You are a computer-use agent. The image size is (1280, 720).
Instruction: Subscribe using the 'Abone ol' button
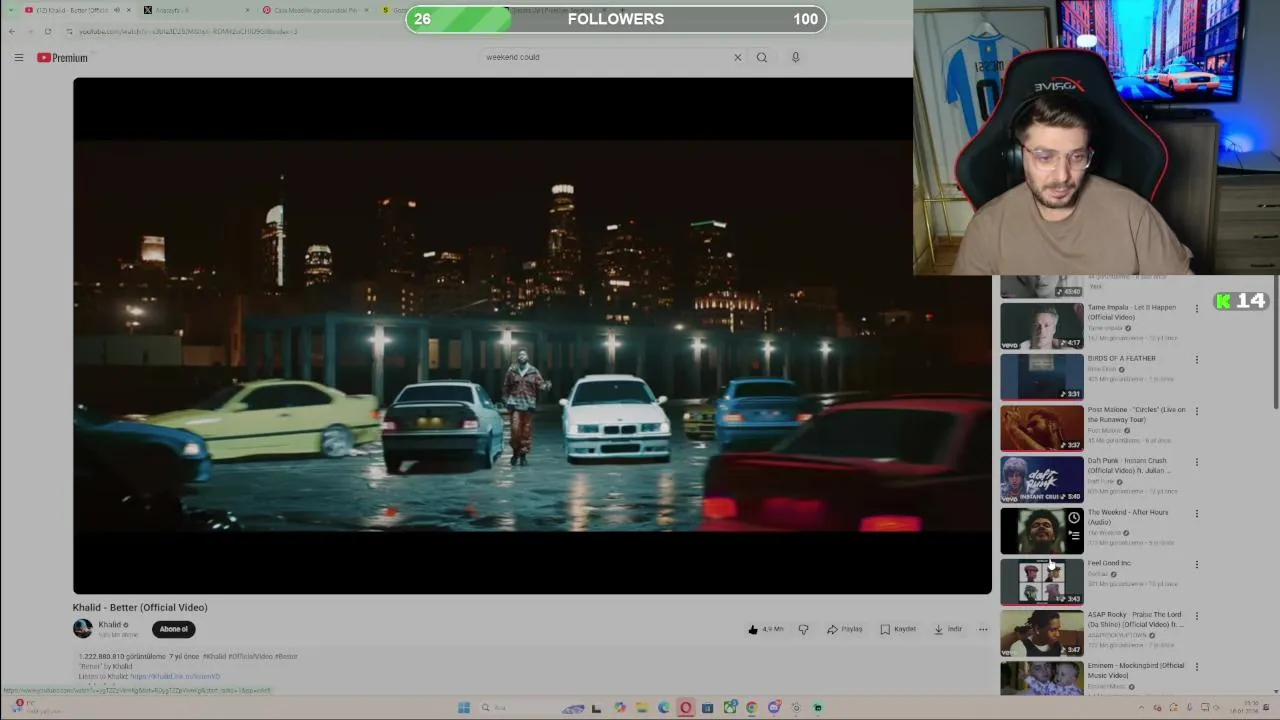click(x=173, y=629)
